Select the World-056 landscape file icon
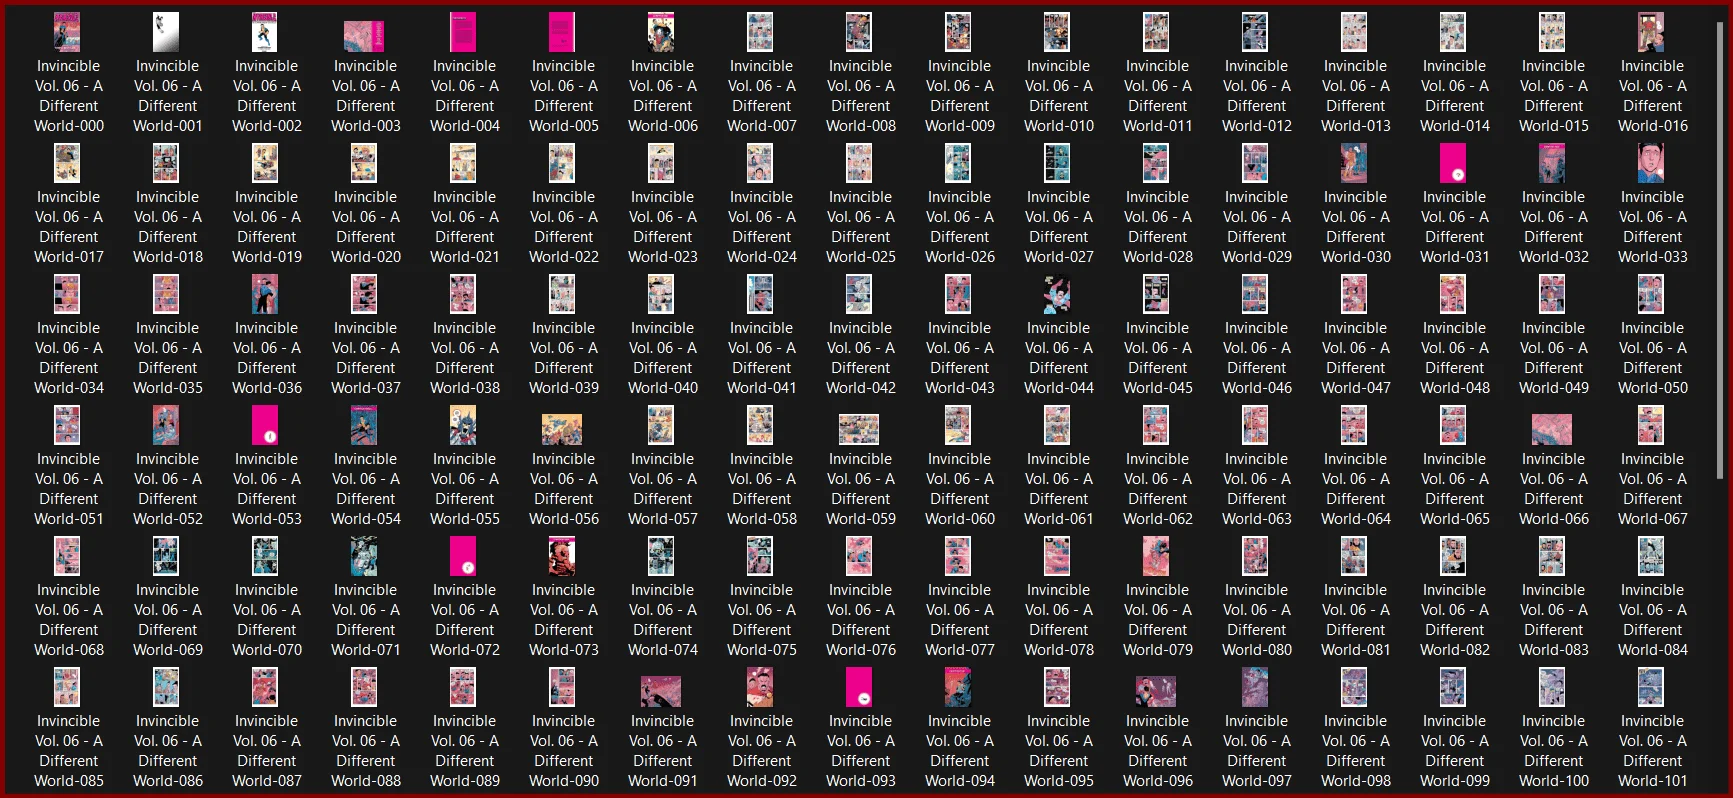The width and height of the screenshot is (1733, 798). click(562, 429)
